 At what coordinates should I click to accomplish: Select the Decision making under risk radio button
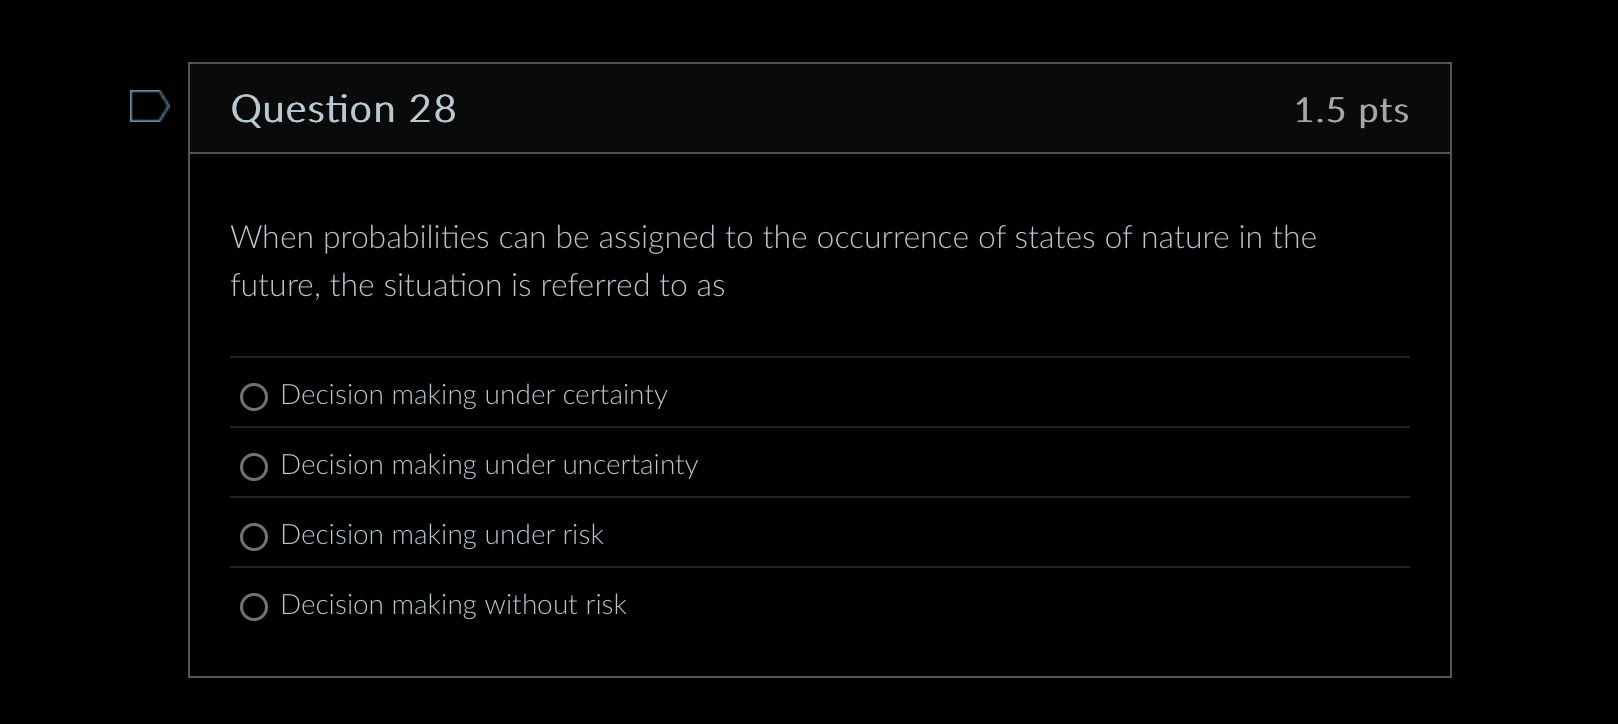(254, 537)
